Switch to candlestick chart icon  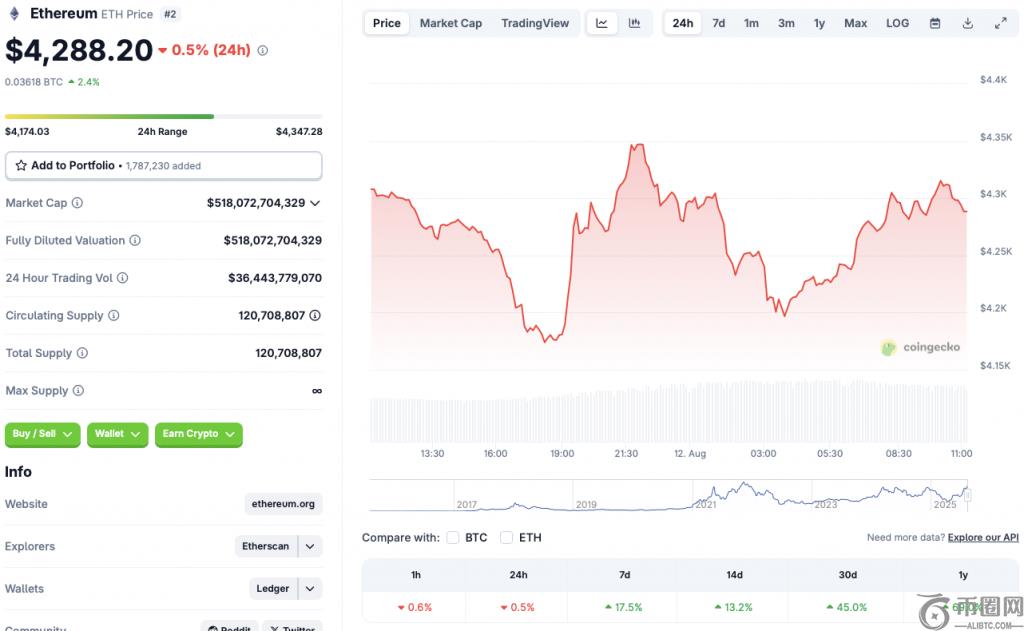(x=634, y=23)
